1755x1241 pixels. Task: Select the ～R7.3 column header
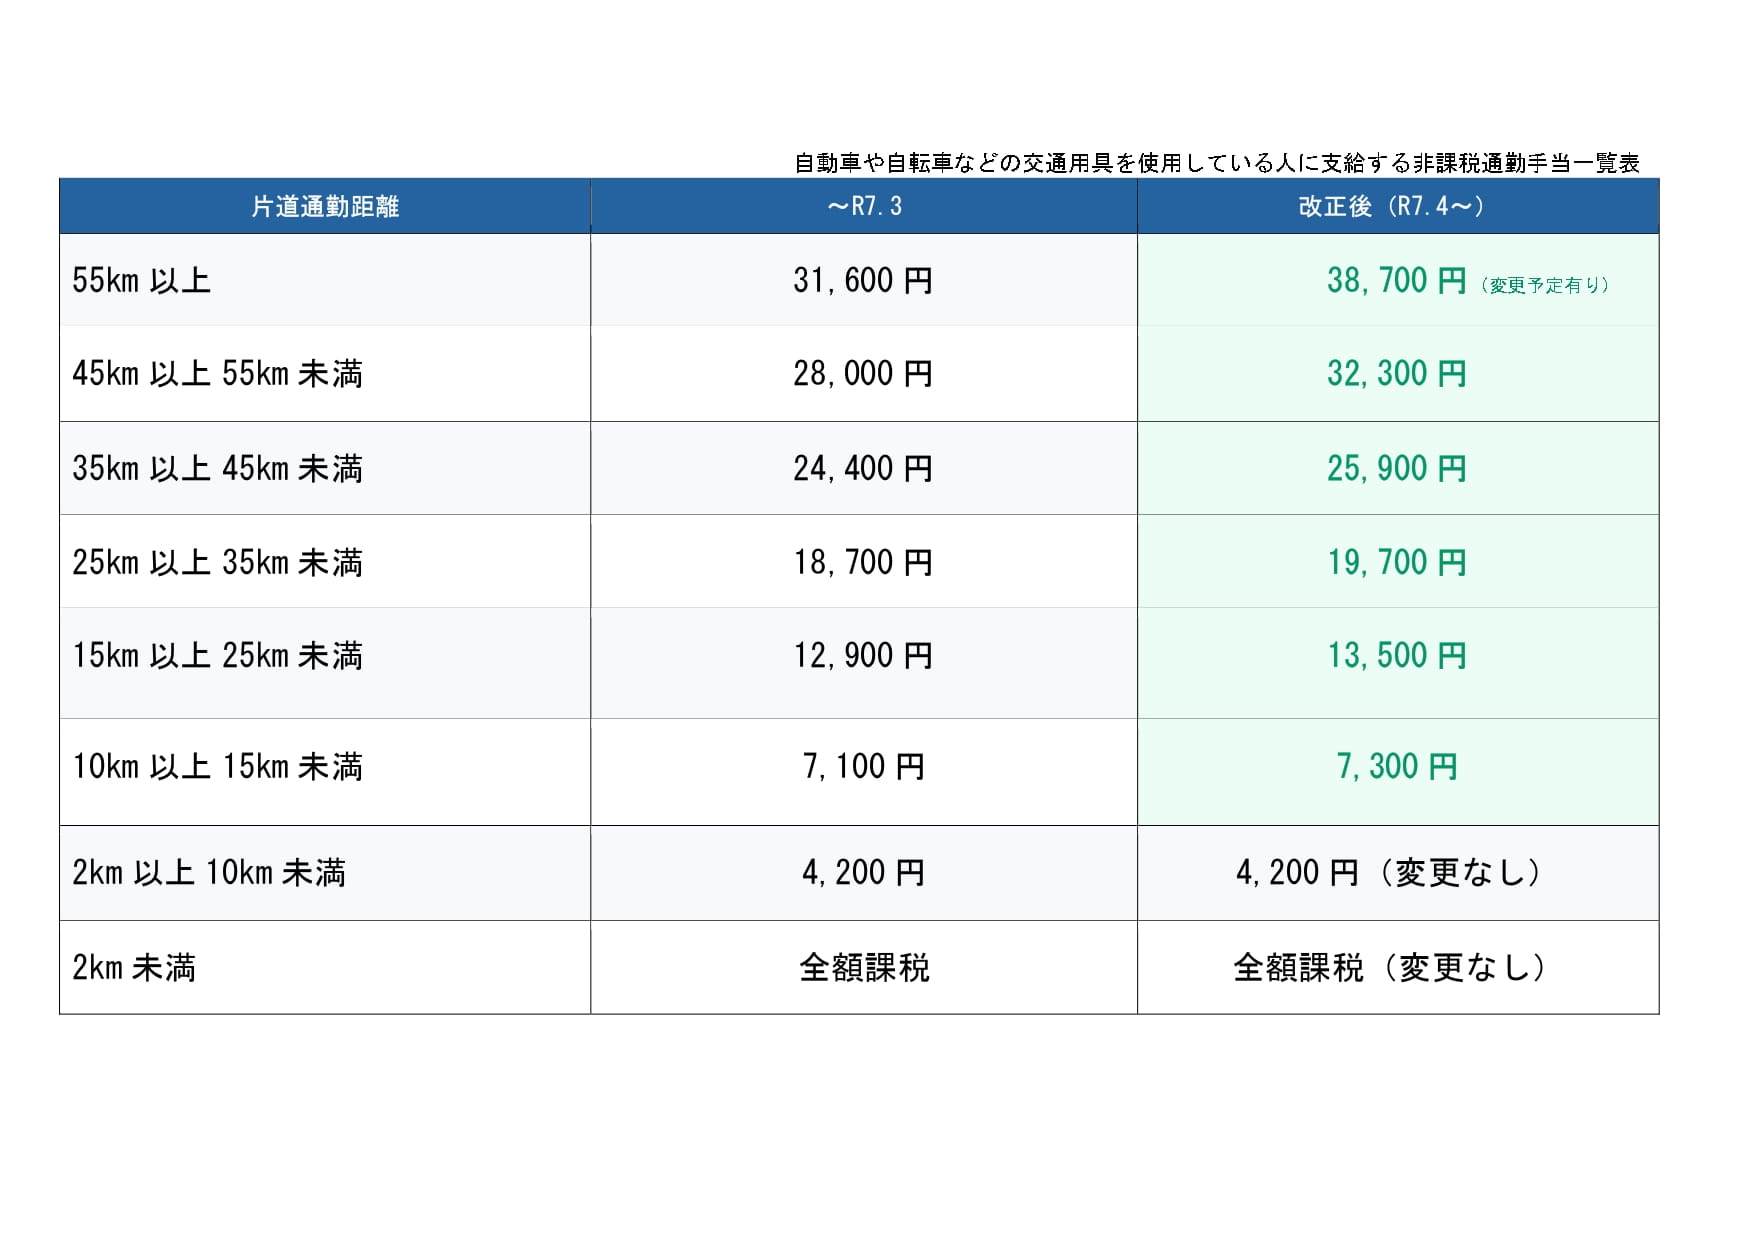[x=864, y=207]
